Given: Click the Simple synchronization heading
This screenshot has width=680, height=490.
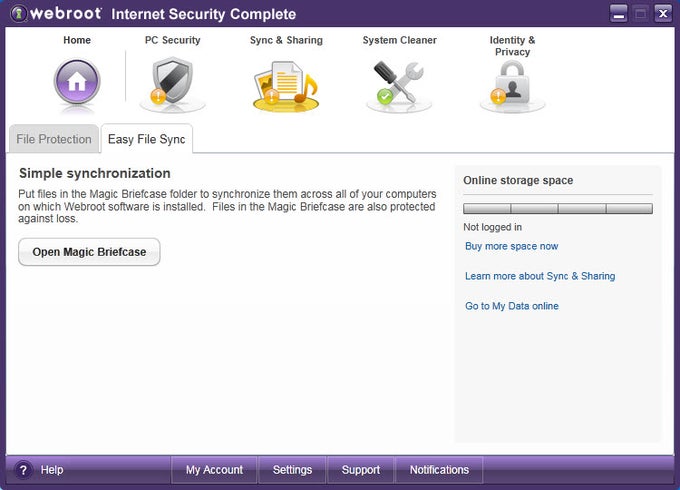Looking at the screenshot, I should point(95,173).
